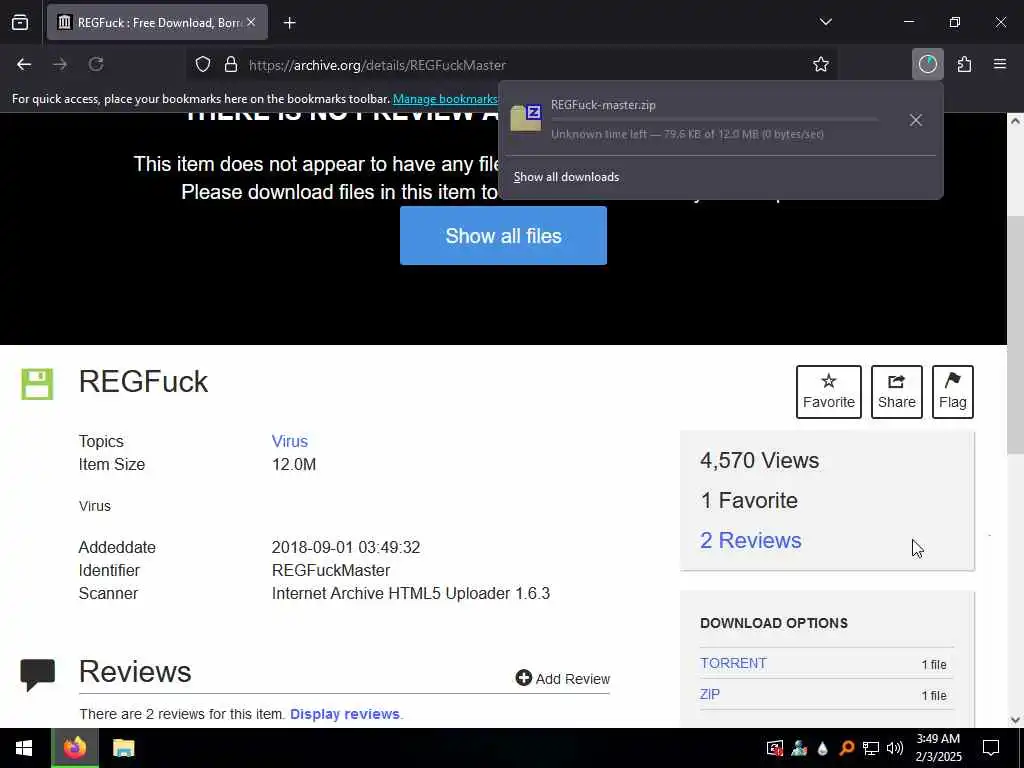The width and height of the screenshot is (1024, 768).
Task: Click the zip file icon in downloads panel
Action: point(526,118)
